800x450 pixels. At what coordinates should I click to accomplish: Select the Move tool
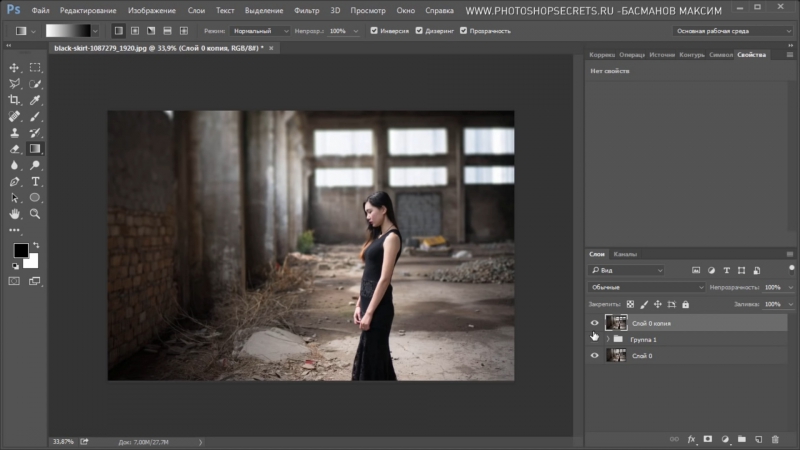coord(14,67)
